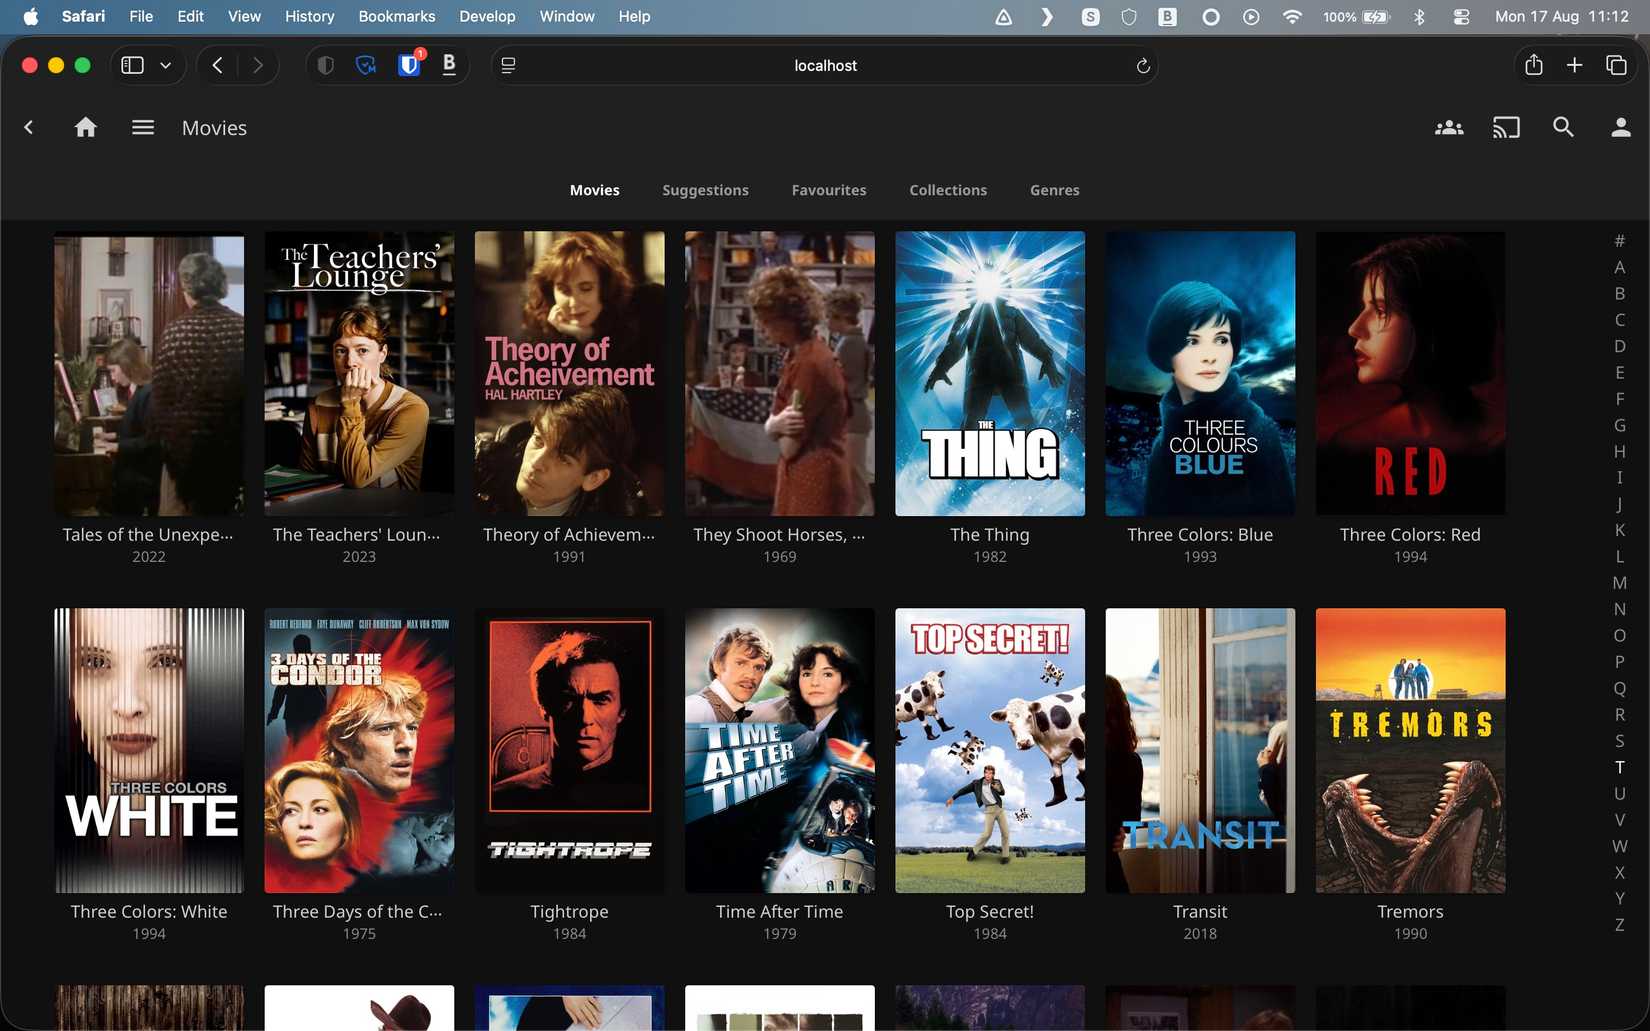Open They Shoot Horses poster

tap(780, 374)
